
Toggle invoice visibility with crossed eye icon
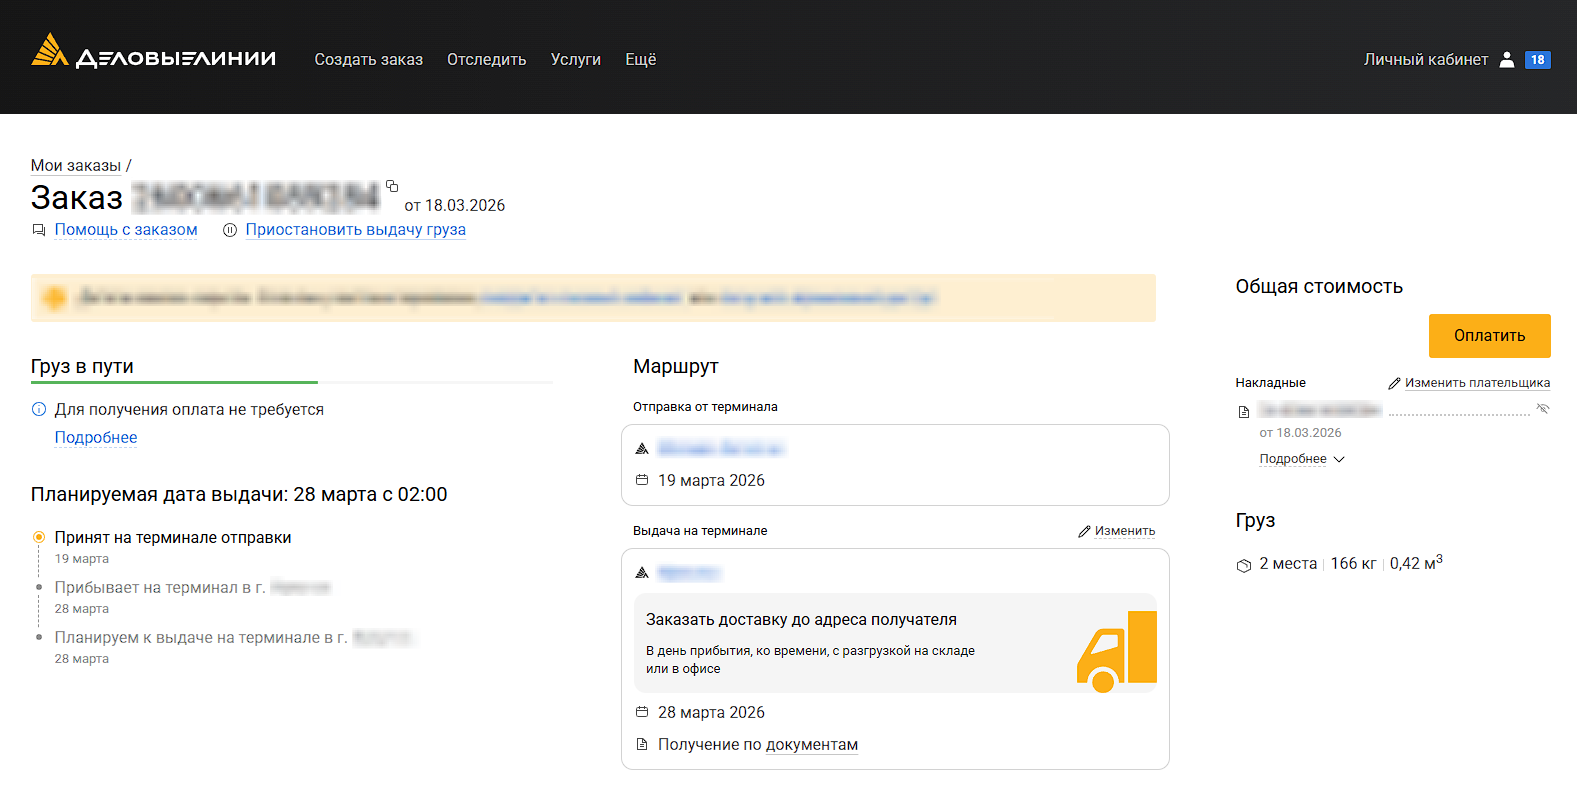click(1543, 409)
